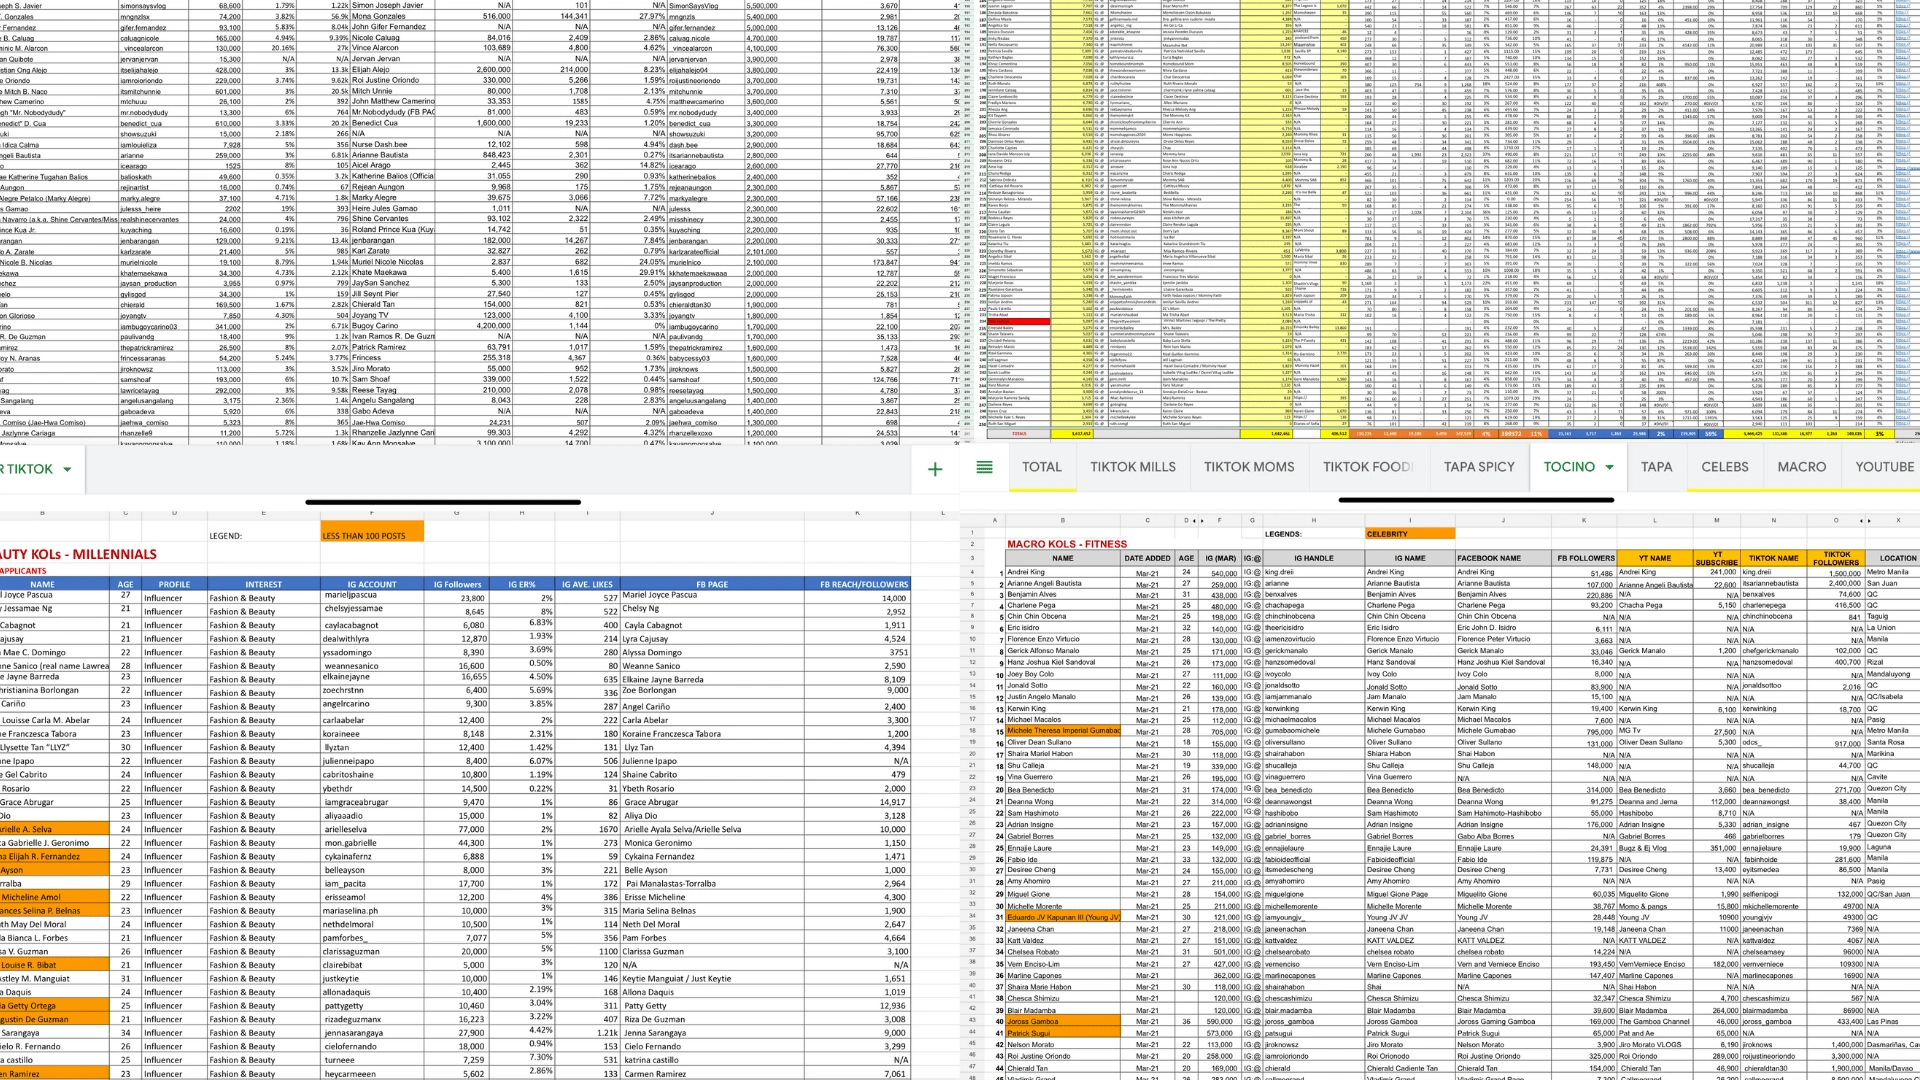
Task: Open the TIKTOK MOMS sheet tab
Action: click(1248, 467)
